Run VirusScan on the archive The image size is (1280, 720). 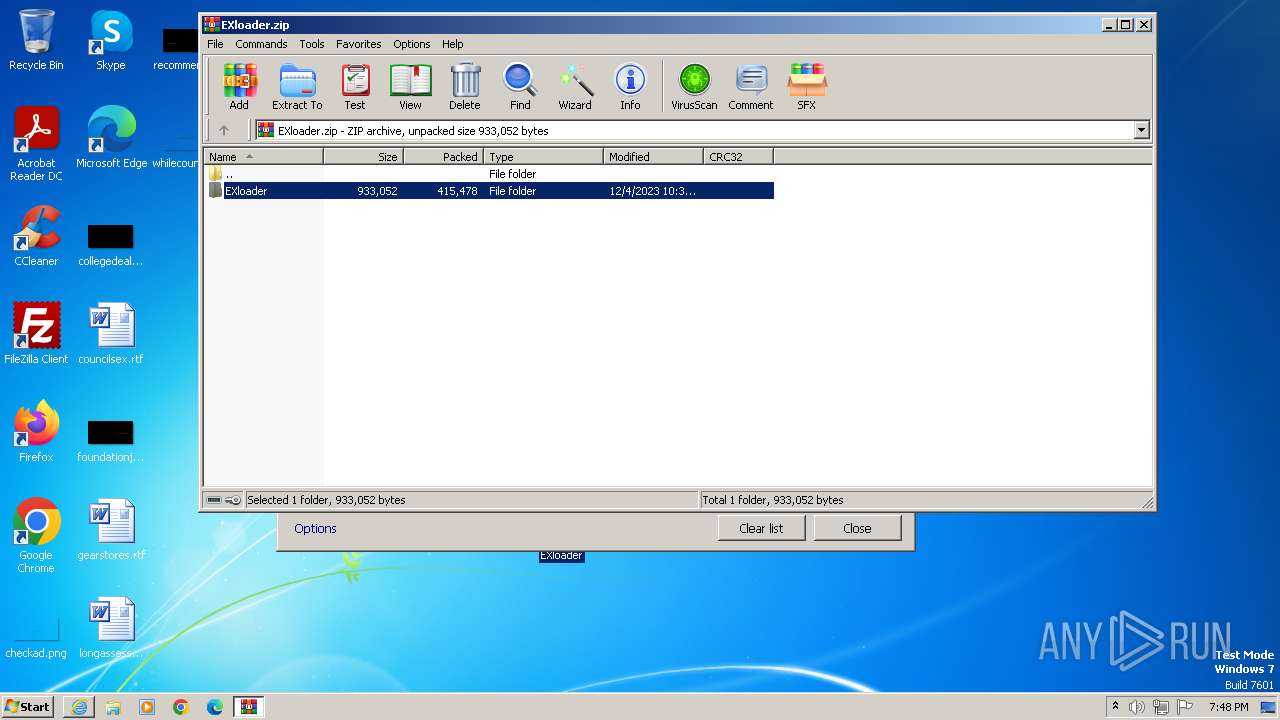point(694,86)
